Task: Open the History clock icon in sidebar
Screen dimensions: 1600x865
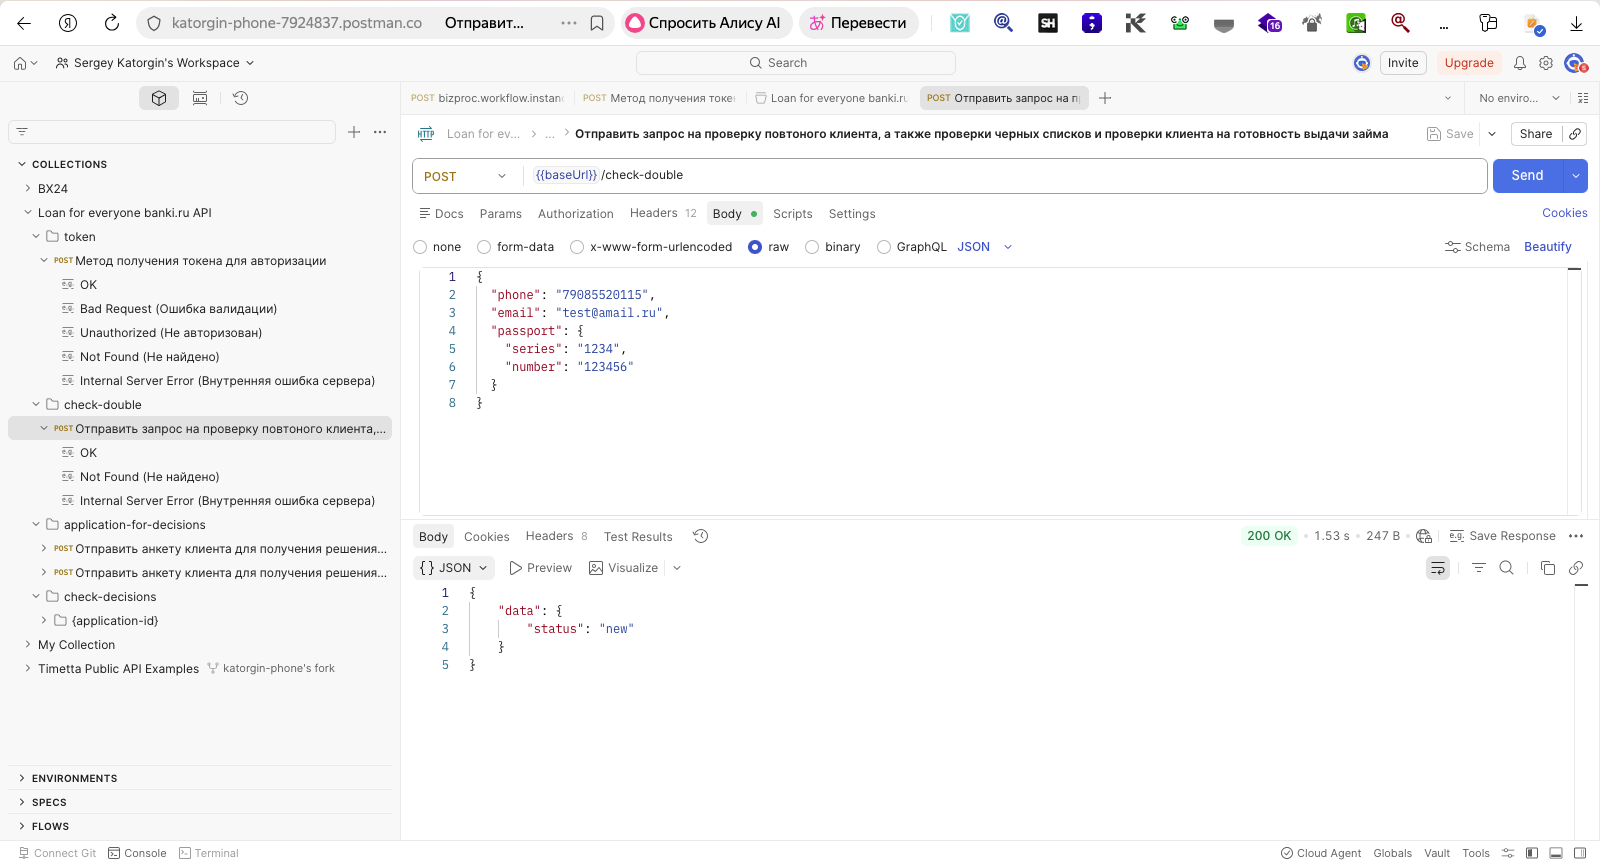Action: click(240, 98)
